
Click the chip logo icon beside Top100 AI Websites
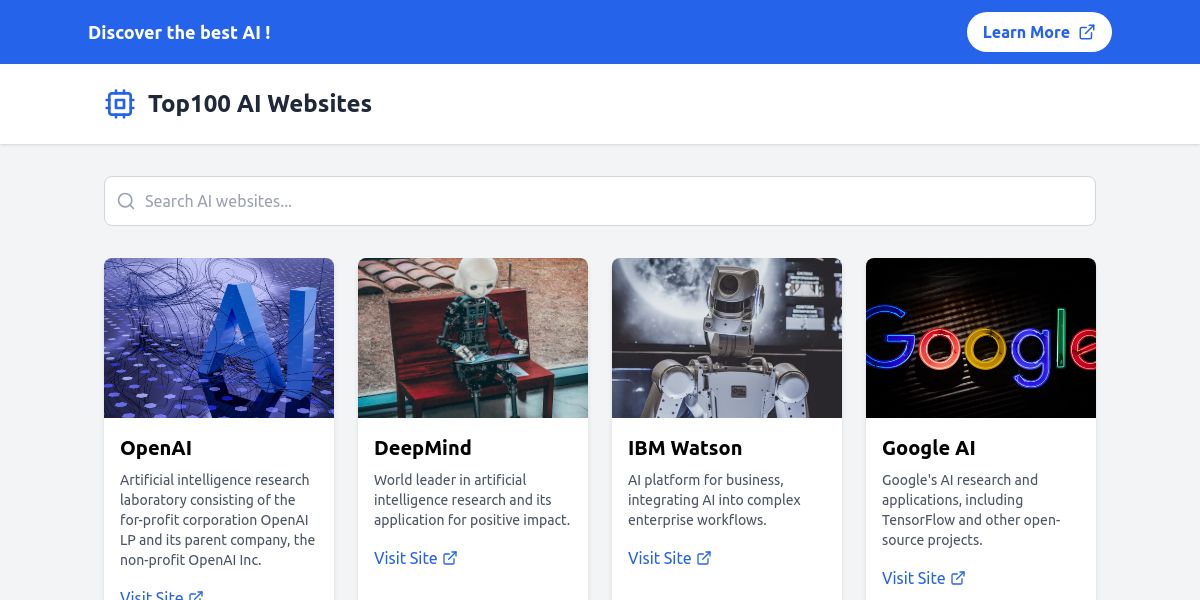click(x=120, y=104)
